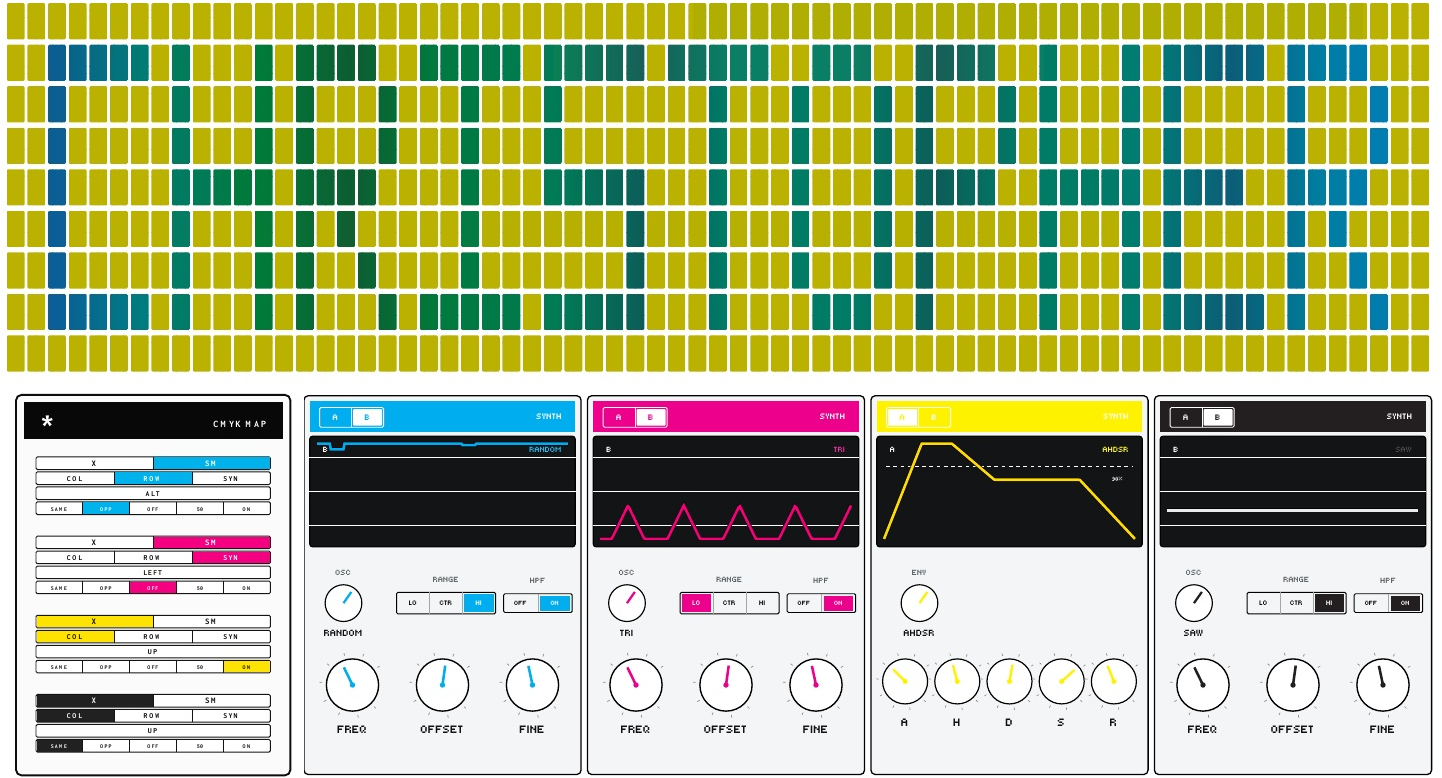Select OFF option in yellow map section
The height and width of the screenshot is (778, 1442).
point(153,666)
